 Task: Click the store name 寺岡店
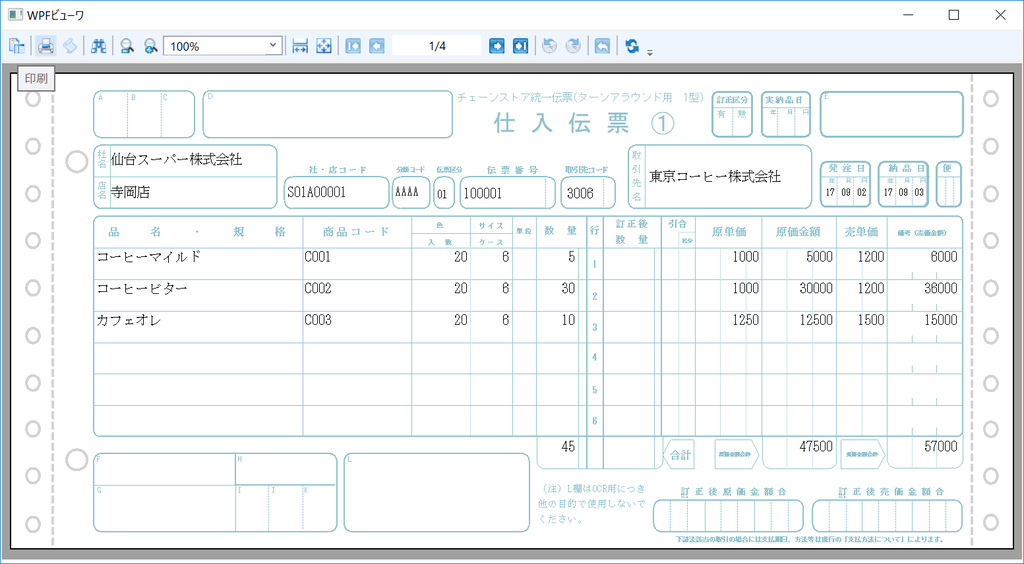(131, 192)
